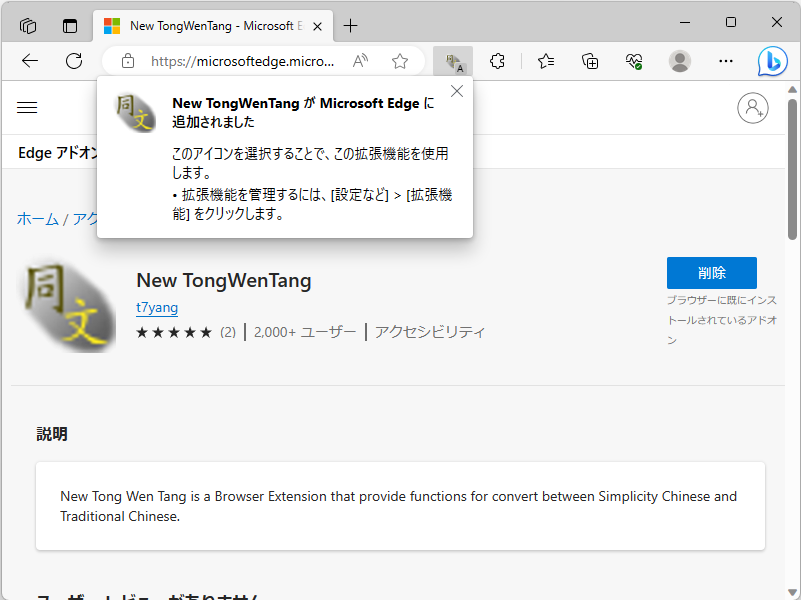The width and height of the screenshot is (801, 600).
Task: Dismiss the extension added notification
Action: pos(456,90)
